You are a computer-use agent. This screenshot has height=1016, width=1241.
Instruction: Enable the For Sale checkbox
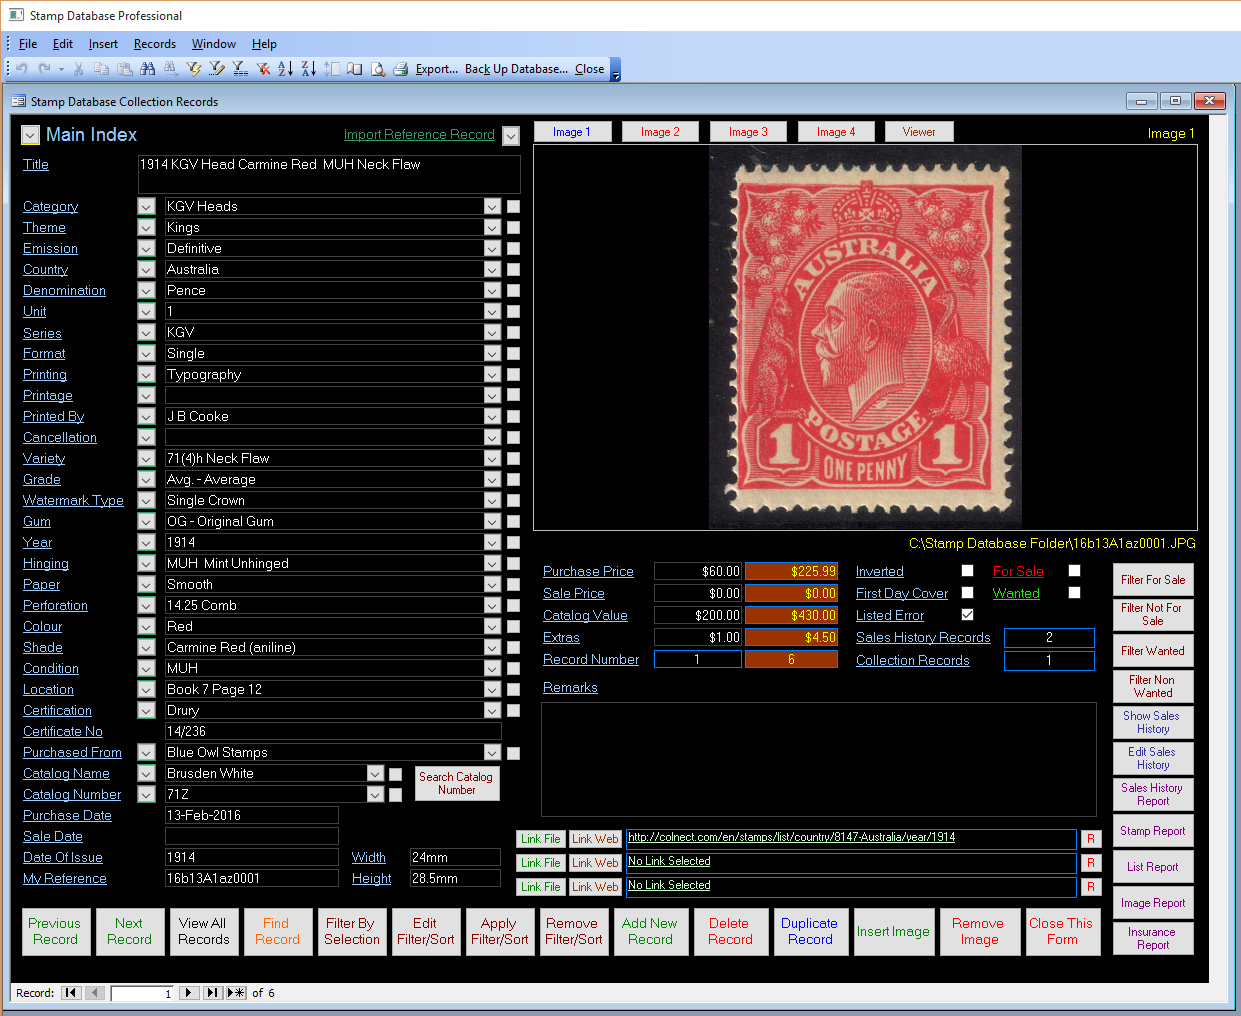point(1076,571)
